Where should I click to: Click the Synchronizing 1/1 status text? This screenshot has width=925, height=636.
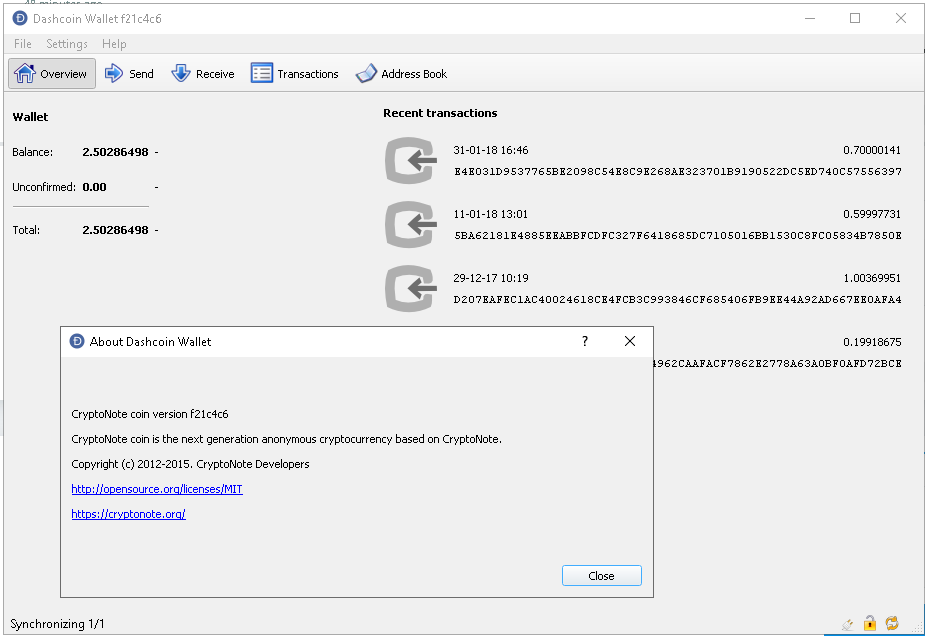[x=57, y=624]
